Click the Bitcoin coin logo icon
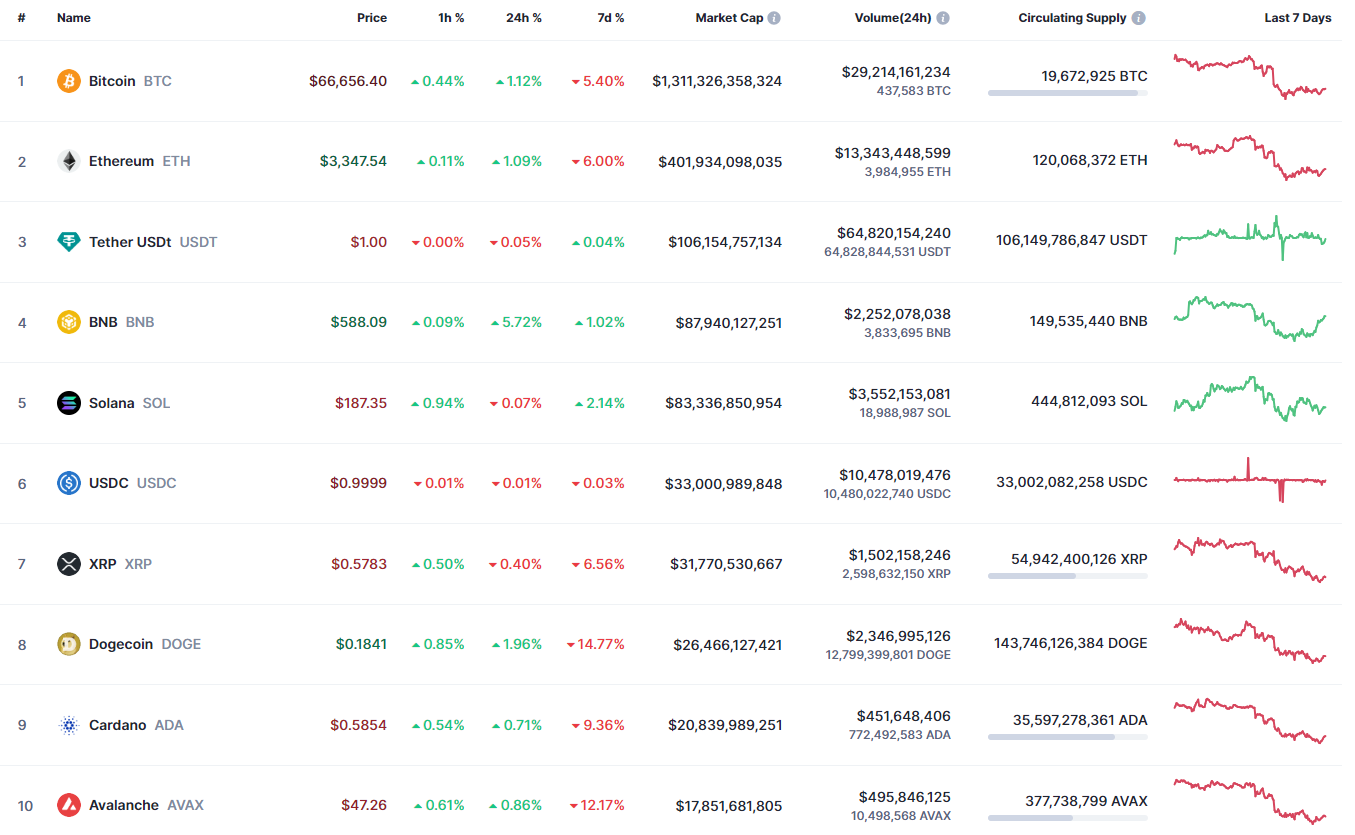This screenshot has height=835, width=1355. [x=68, y=81]
